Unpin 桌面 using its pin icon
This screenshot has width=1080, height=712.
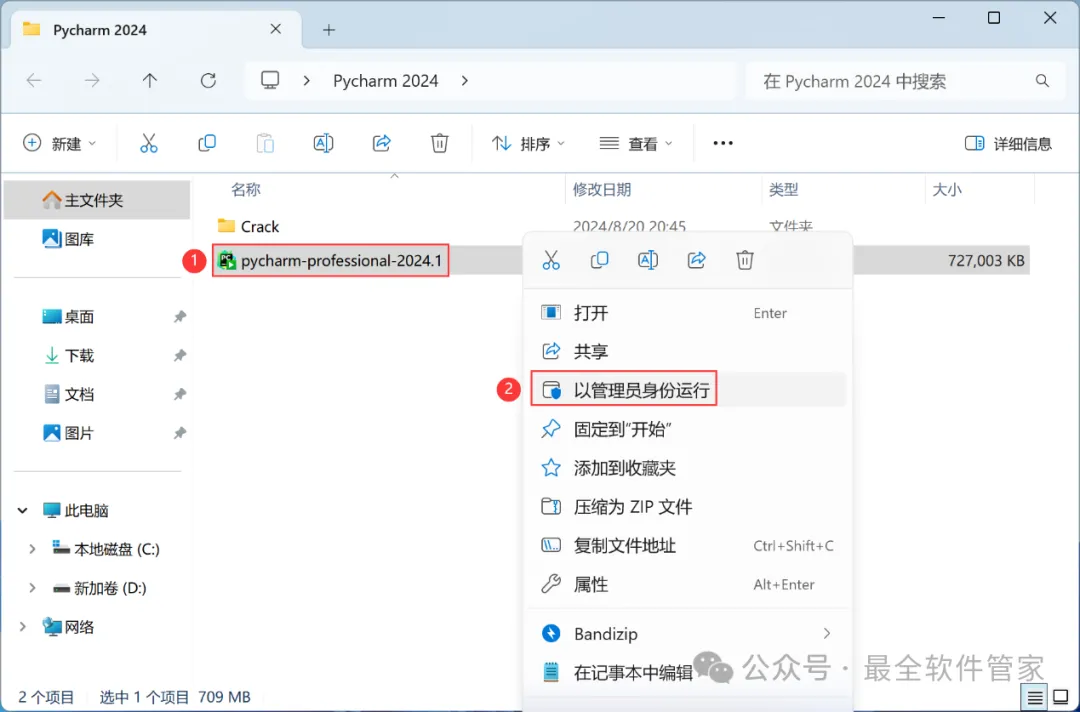[x=180, y=317]
